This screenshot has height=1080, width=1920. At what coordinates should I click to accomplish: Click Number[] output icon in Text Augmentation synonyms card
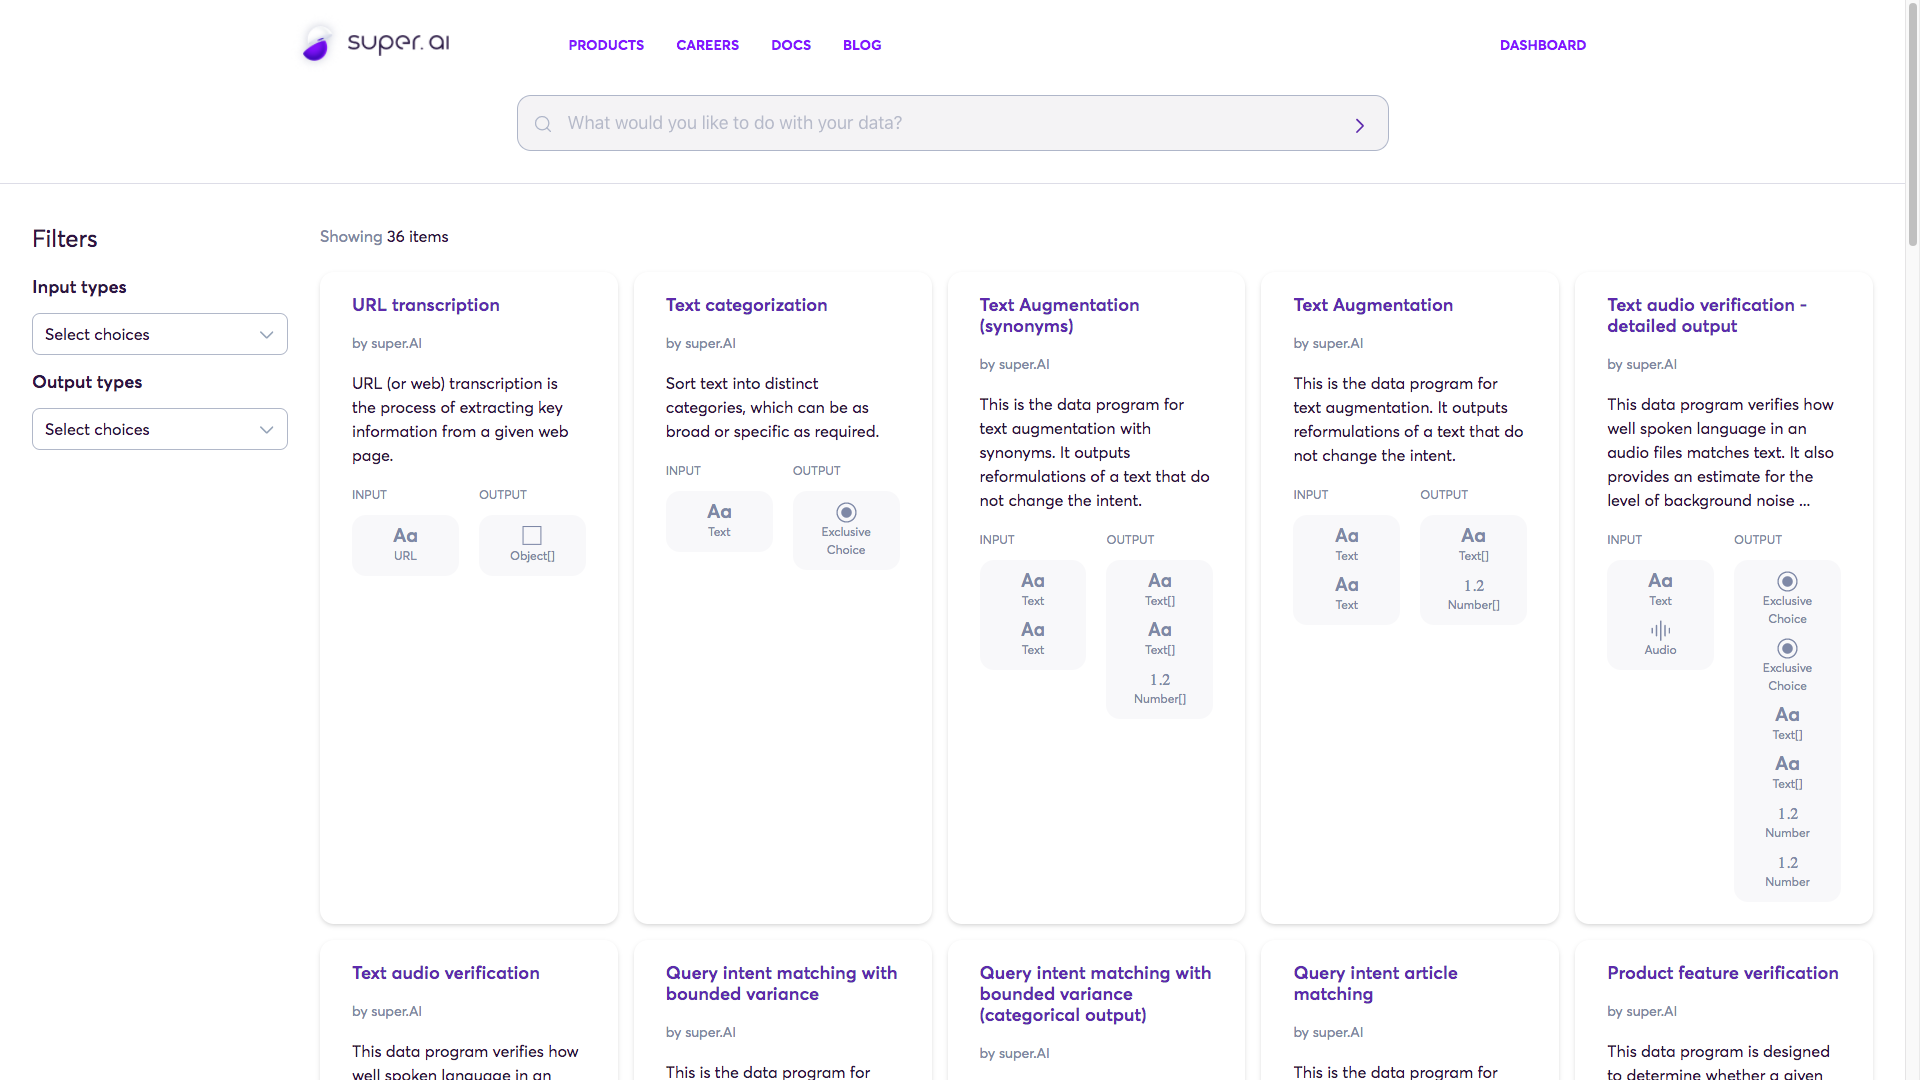(1159, 680)
